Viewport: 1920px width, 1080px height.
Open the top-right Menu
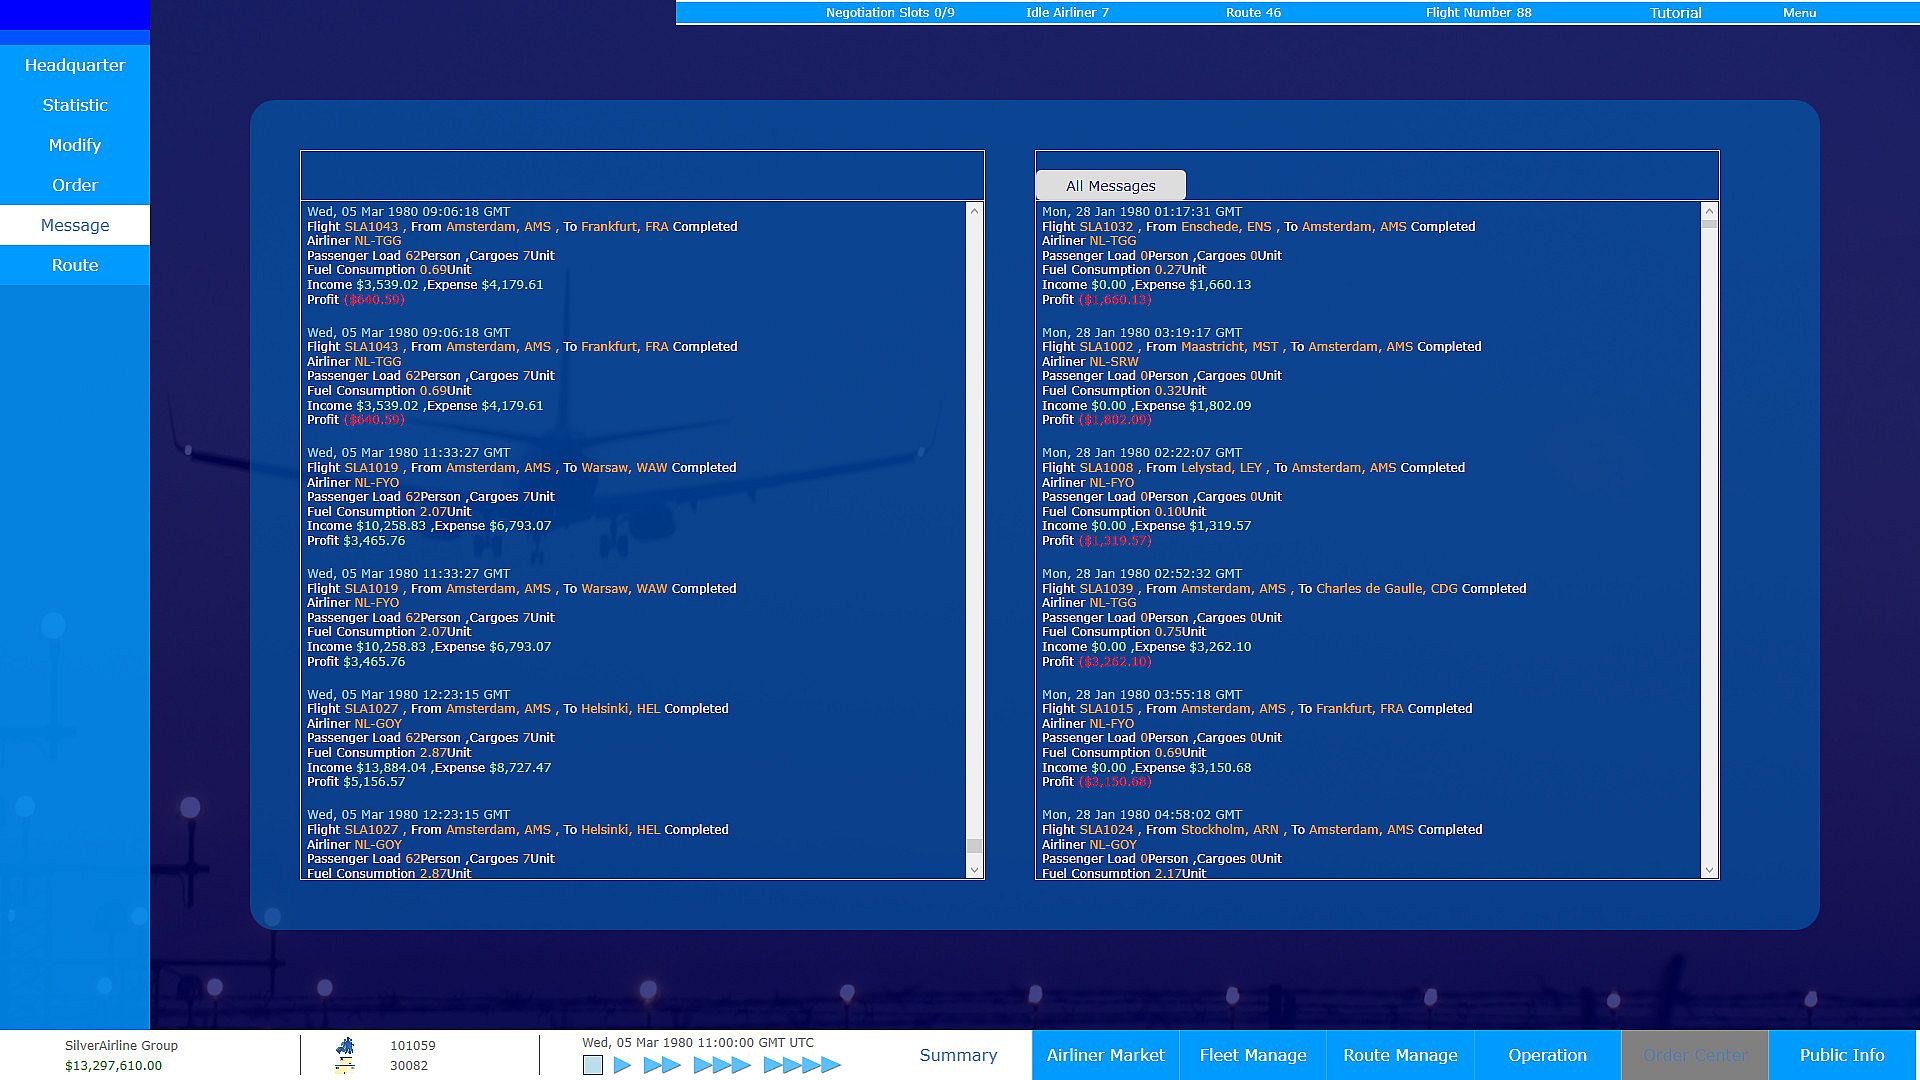click(1799, 13)
